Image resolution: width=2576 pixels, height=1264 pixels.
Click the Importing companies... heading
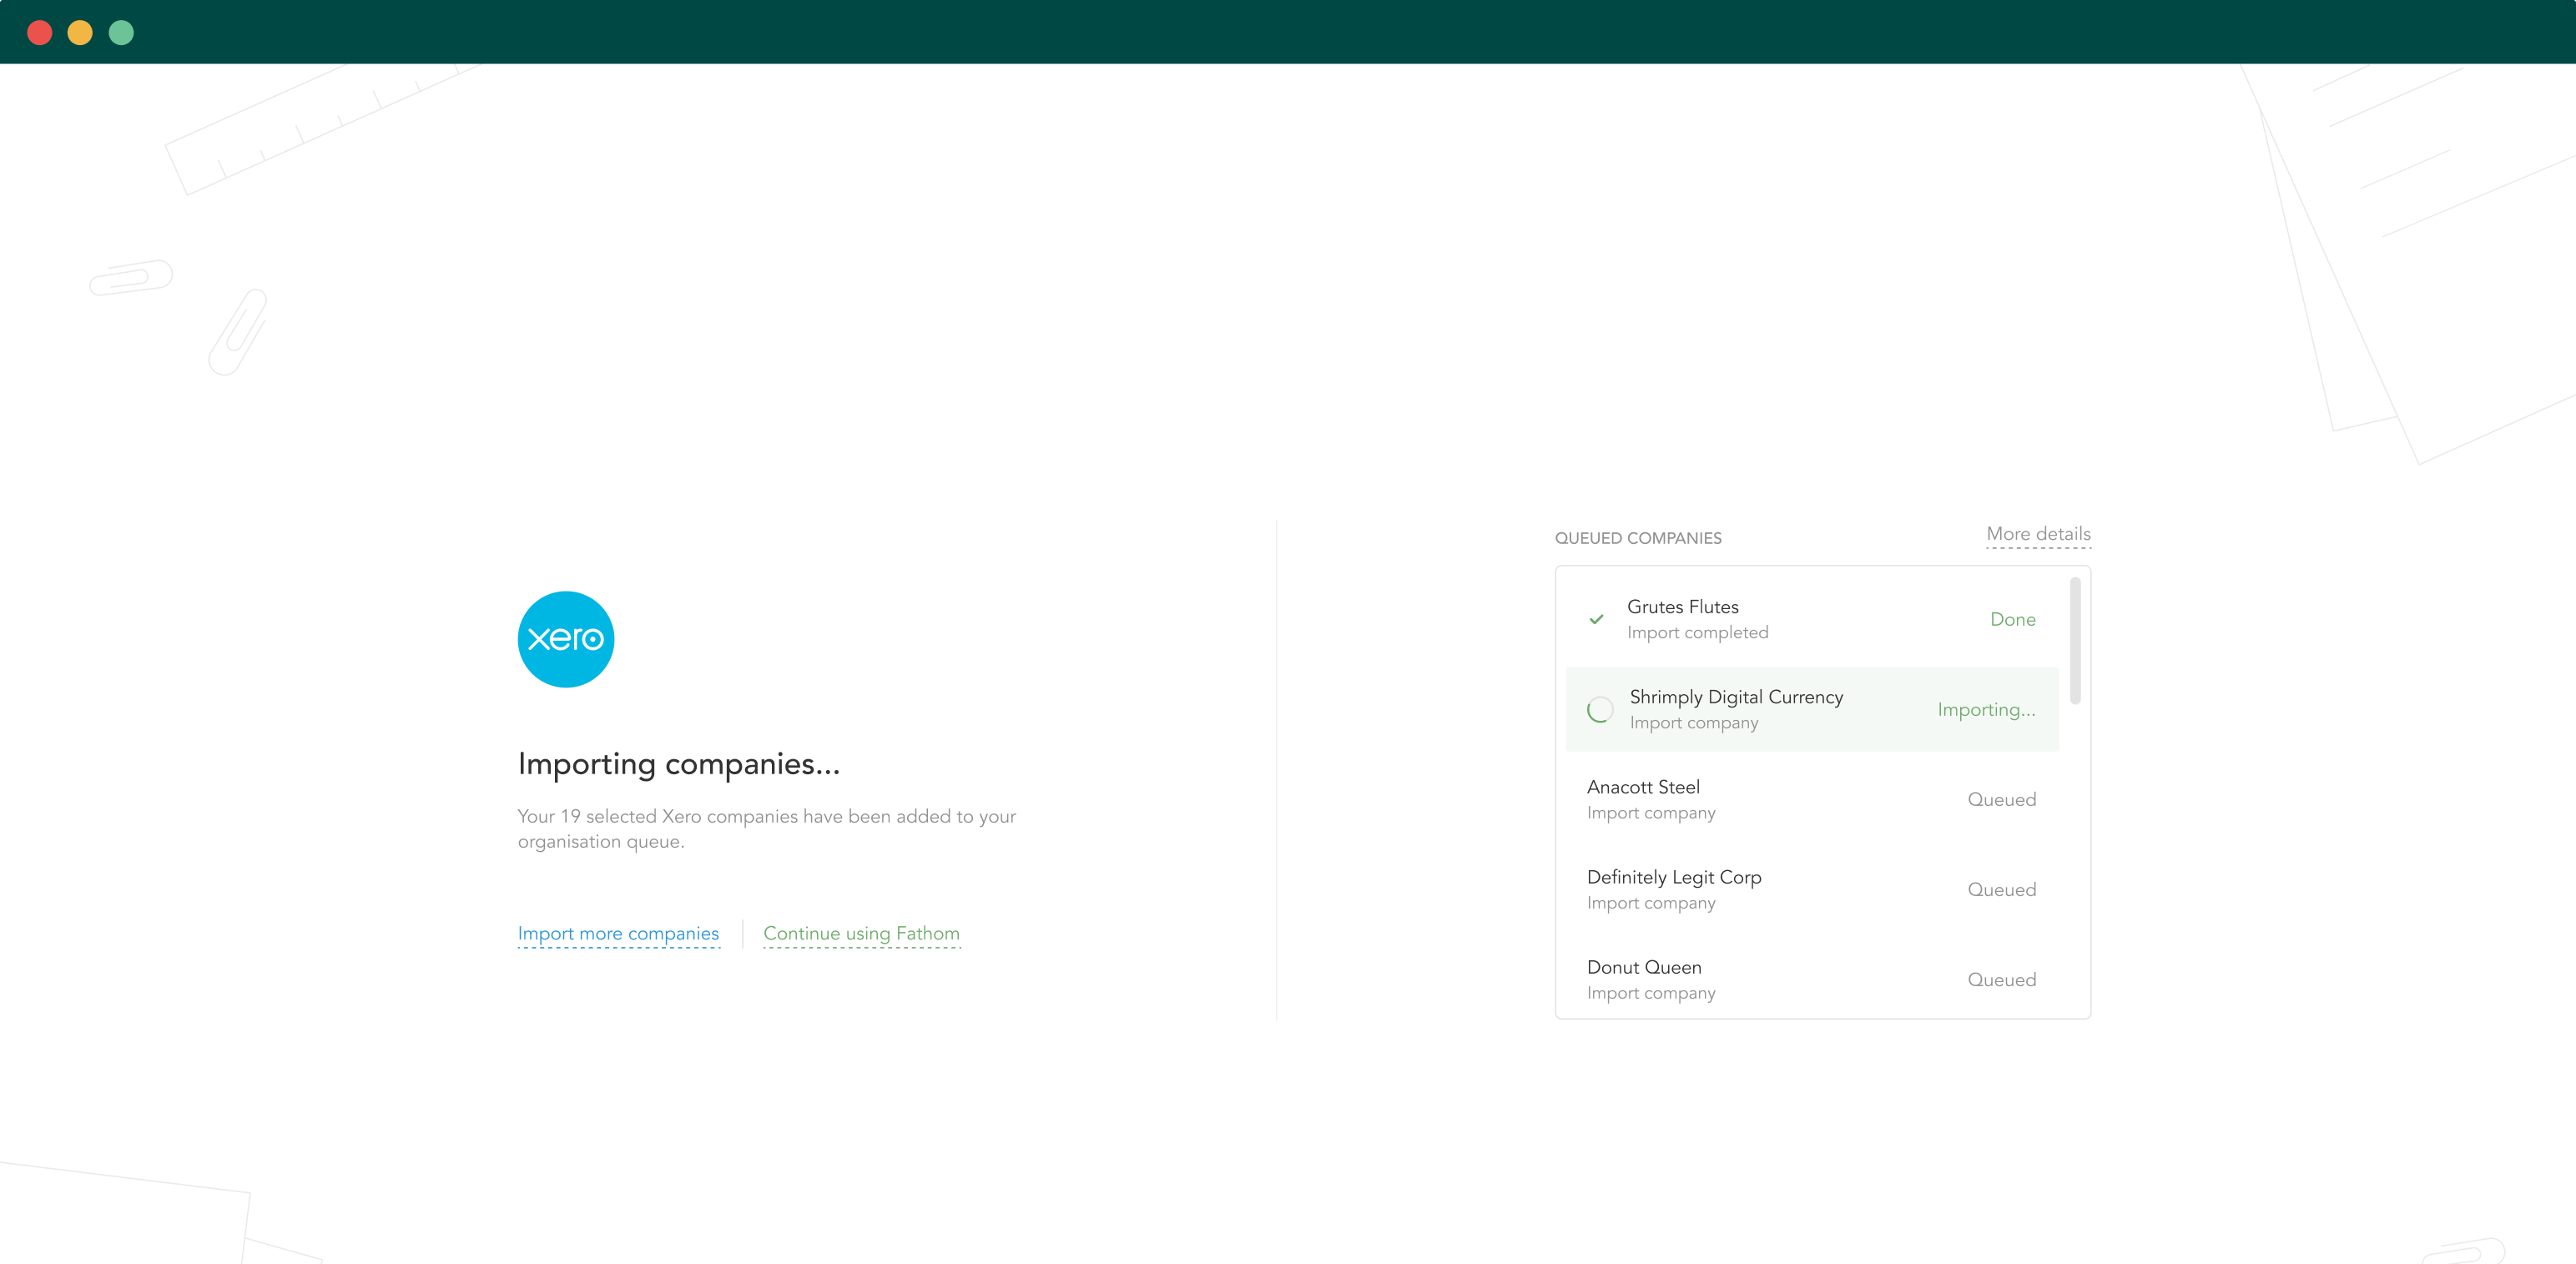tap(678, 764)
